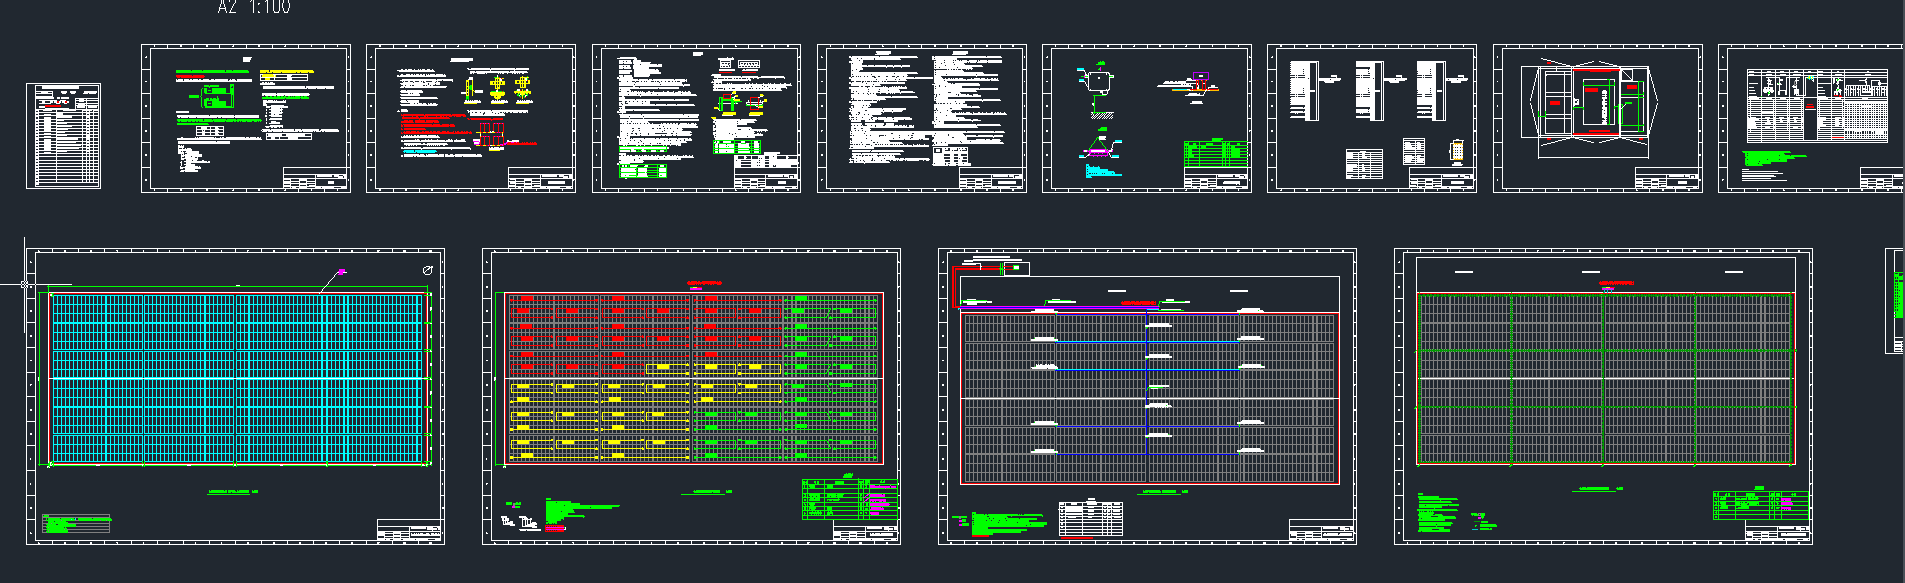
Task: Click the green legend table on the string layout sheet
Action: 849,500
